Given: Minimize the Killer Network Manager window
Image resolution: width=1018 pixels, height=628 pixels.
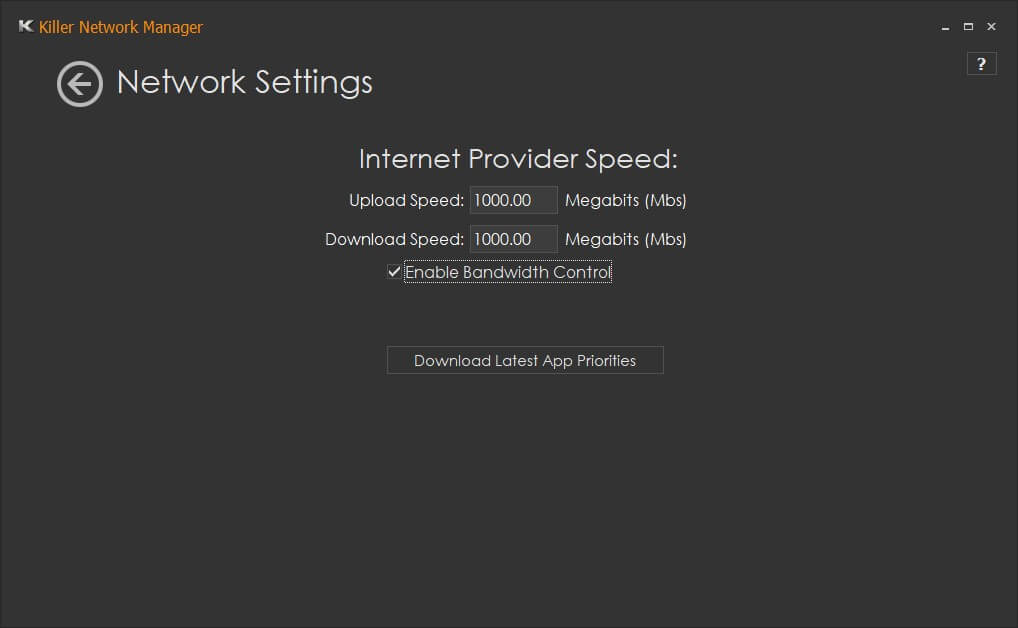Looking at the screenshot, I should [945, 28].
